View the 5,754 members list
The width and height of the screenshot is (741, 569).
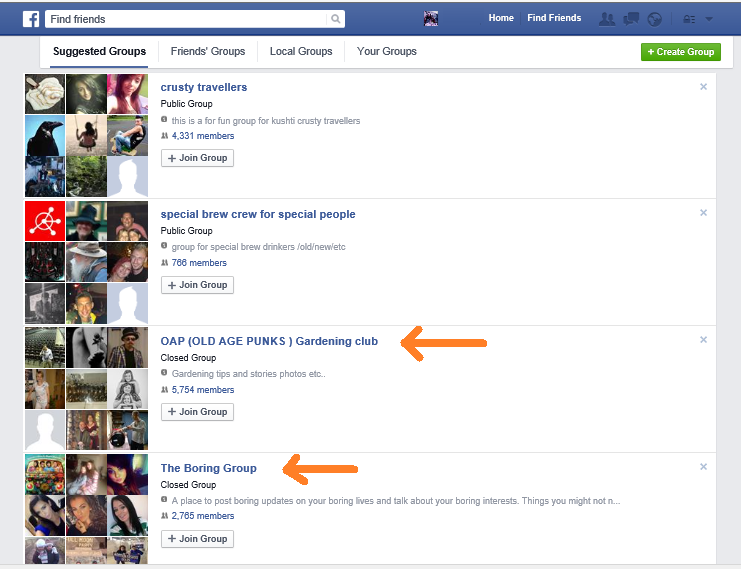(203, 390)
